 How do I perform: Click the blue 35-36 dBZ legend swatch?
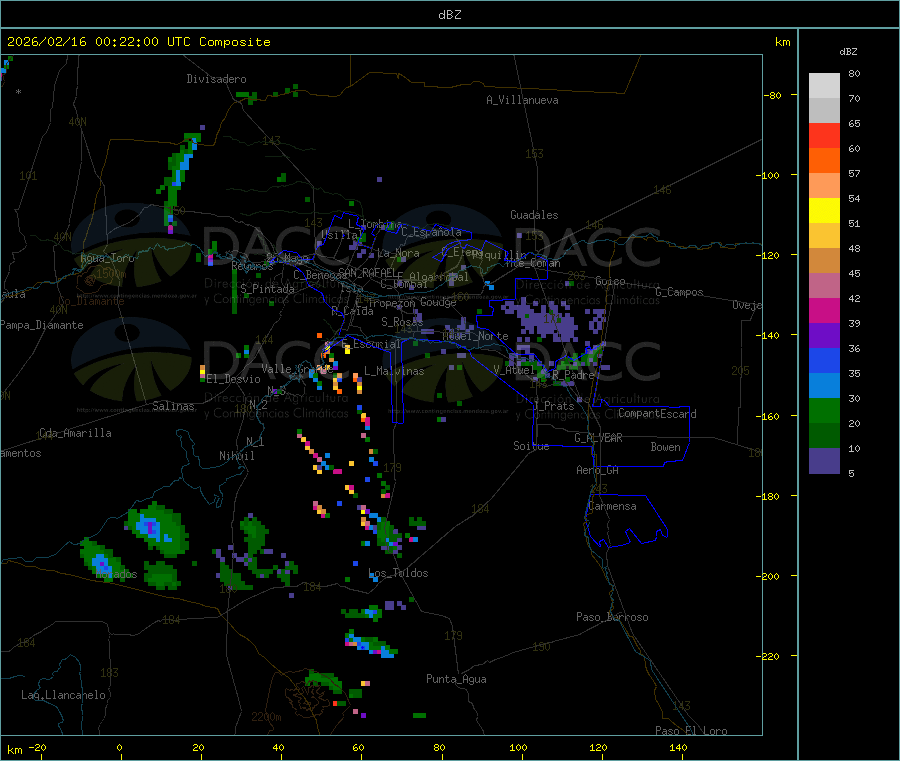click(x=824, y=360)
